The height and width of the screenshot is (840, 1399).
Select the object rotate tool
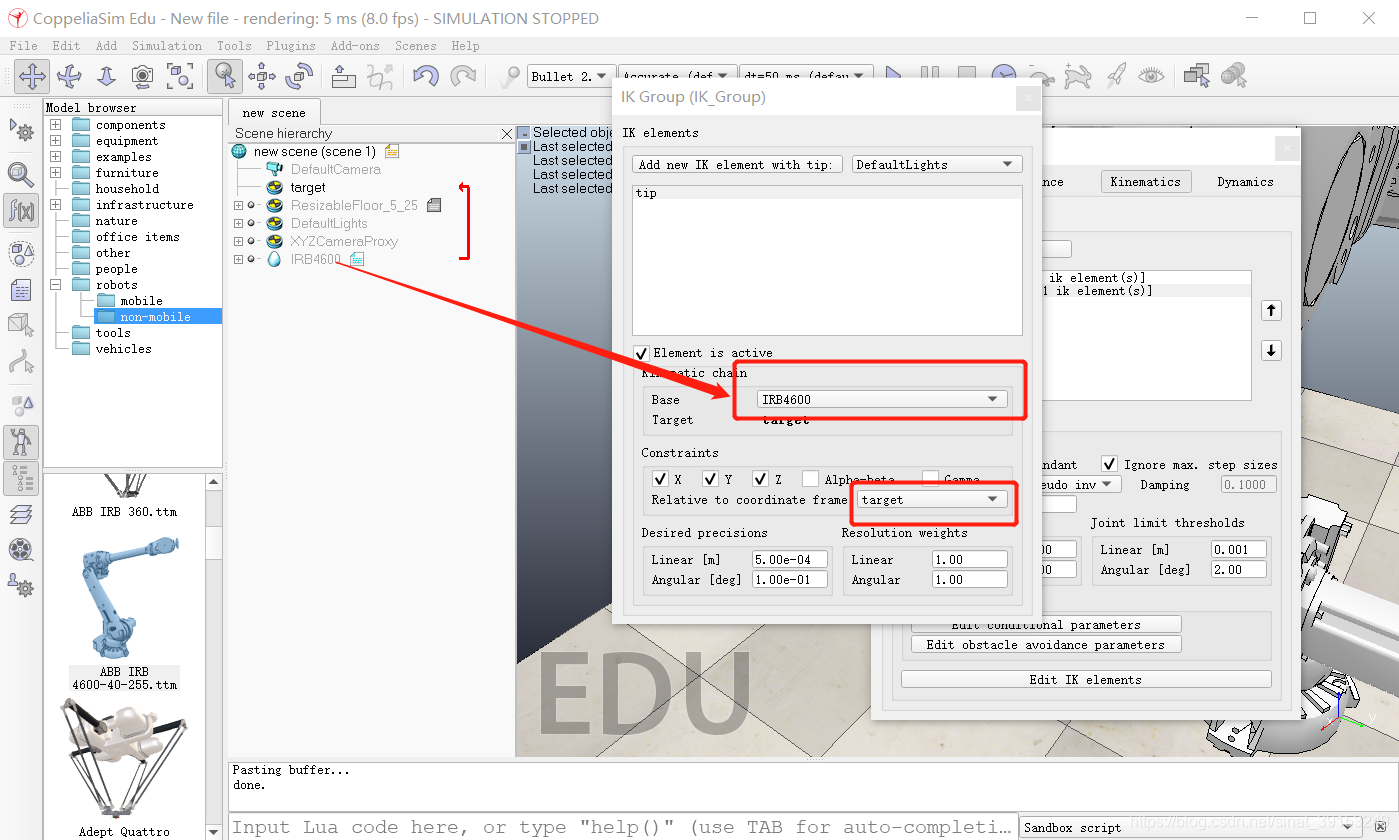[x=299, y=76]
